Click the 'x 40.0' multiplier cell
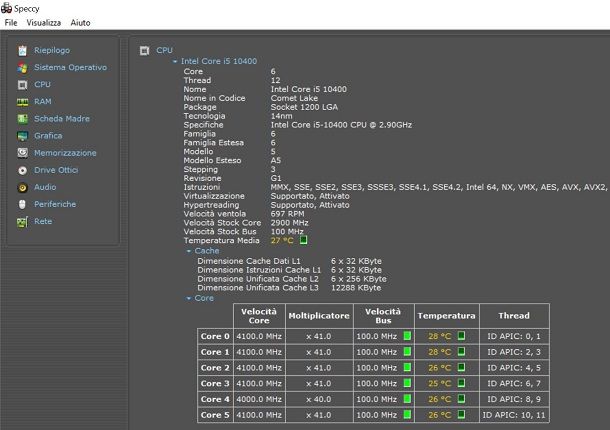610x430 pixels. (319, 399)
